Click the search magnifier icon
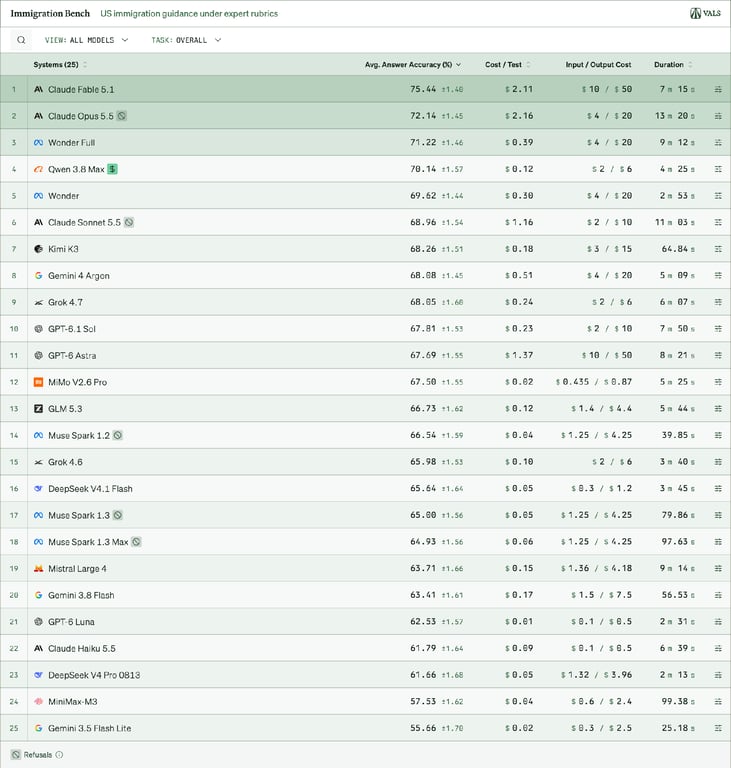731x768 pixels. (21, 40)
